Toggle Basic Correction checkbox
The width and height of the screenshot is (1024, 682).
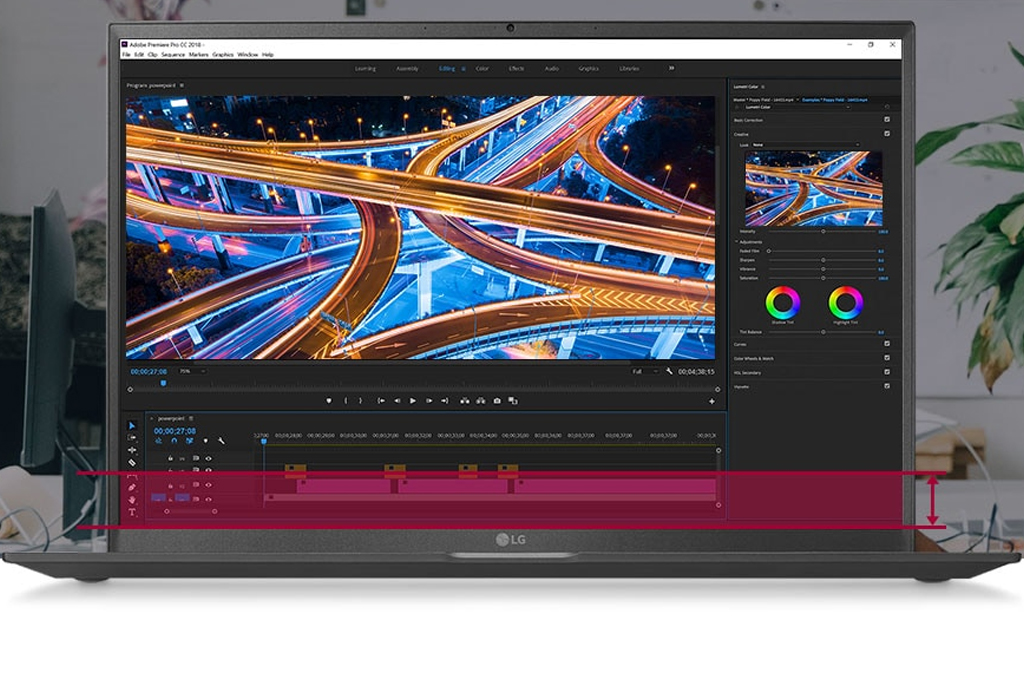click(x=887, y=120)
